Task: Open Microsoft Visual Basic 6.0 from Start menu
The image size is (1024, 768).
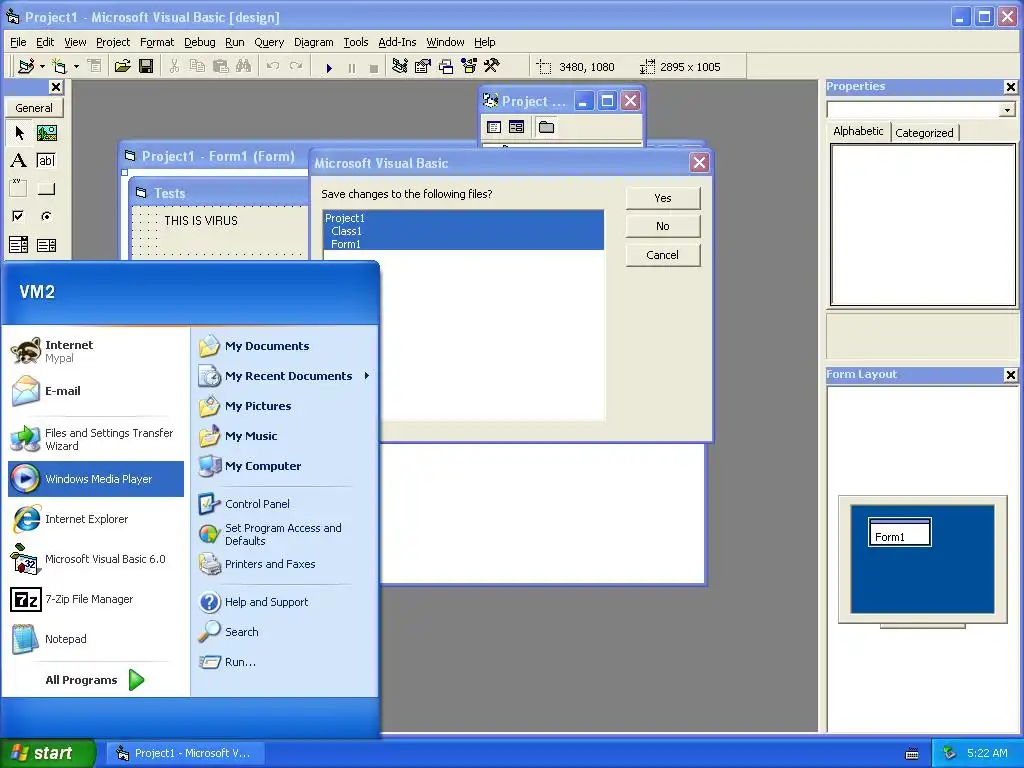Action: (x=96, y=559)
